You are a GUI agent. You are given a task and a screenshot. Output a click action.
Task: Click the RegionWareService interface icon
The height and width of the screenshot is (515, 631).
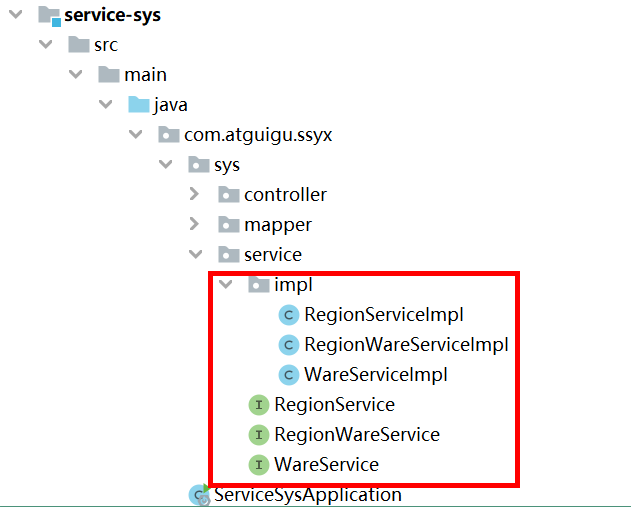coord(260,435)
